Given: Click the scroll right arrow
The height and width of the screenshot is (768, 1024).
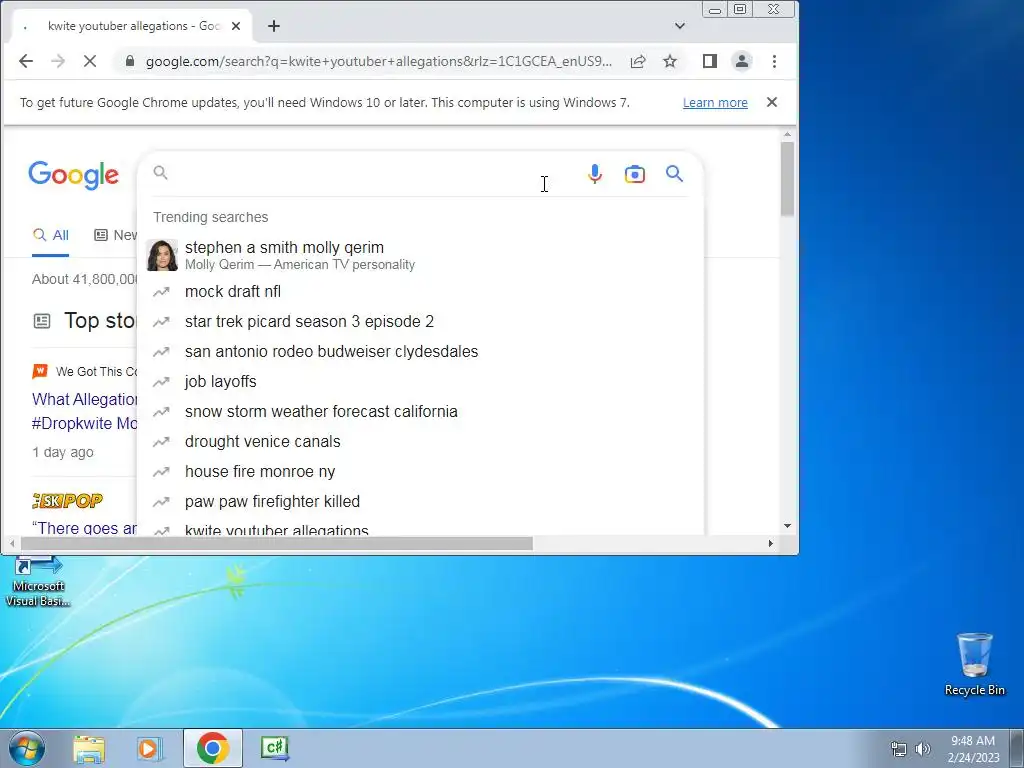Looking at the screenshot, I should tap(771, 543).
